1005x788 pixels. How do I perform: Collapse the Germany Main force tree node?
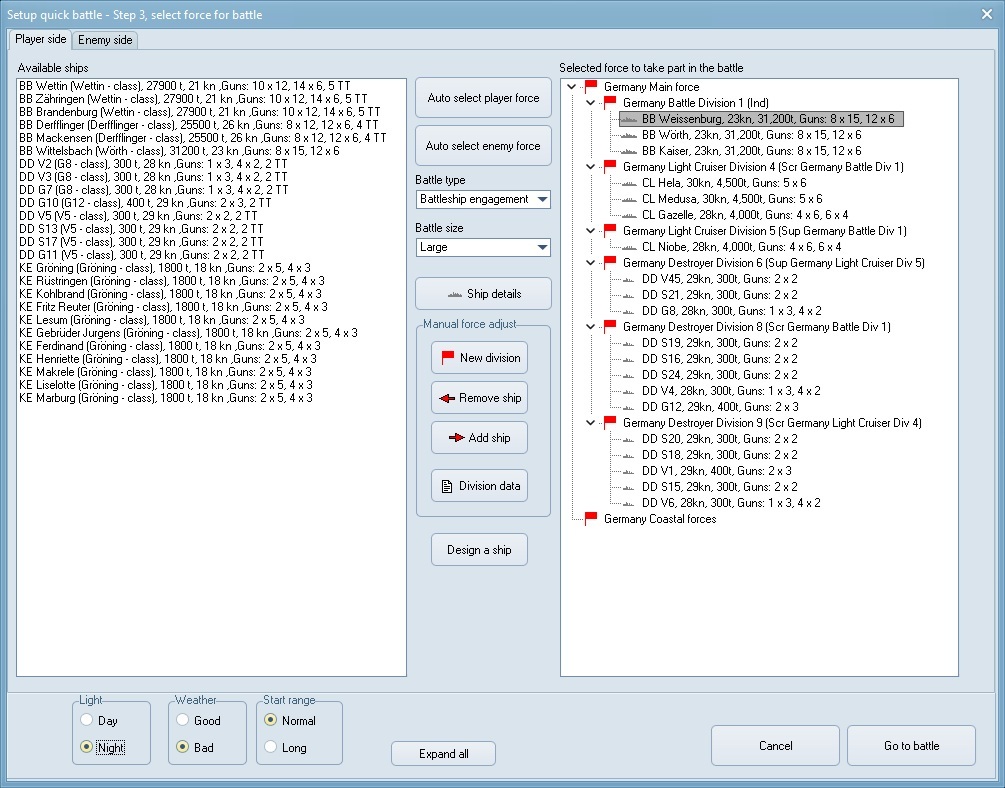[x=571, y=87]
